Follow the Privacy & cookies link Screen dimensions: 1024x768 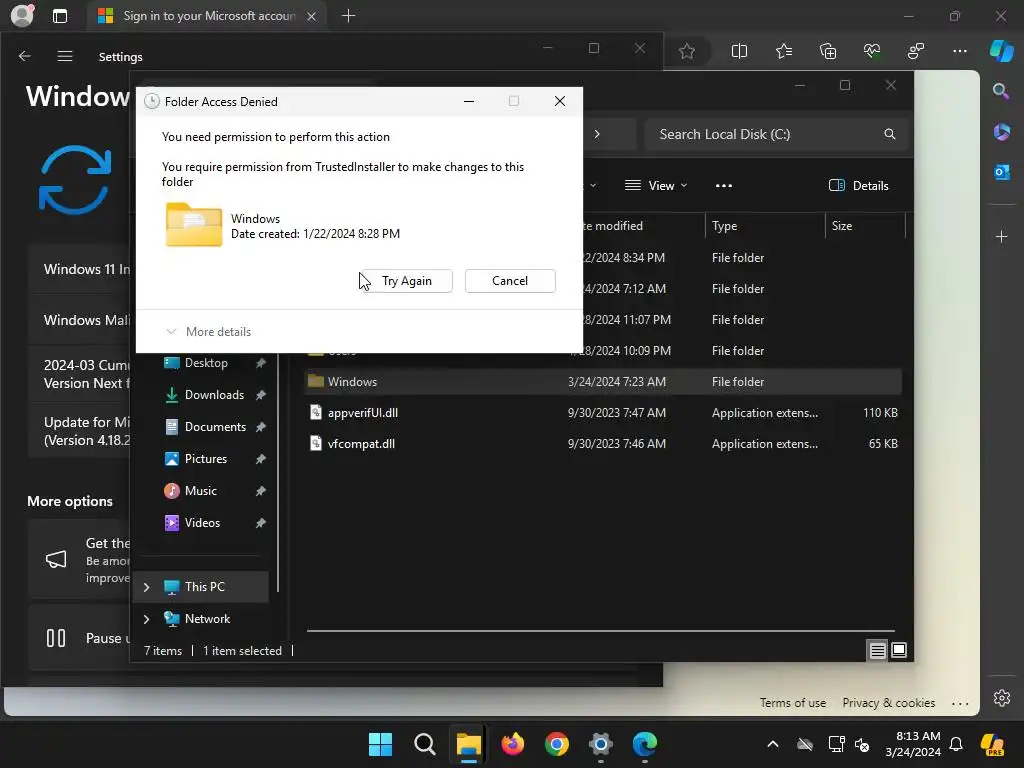point(888,703)
